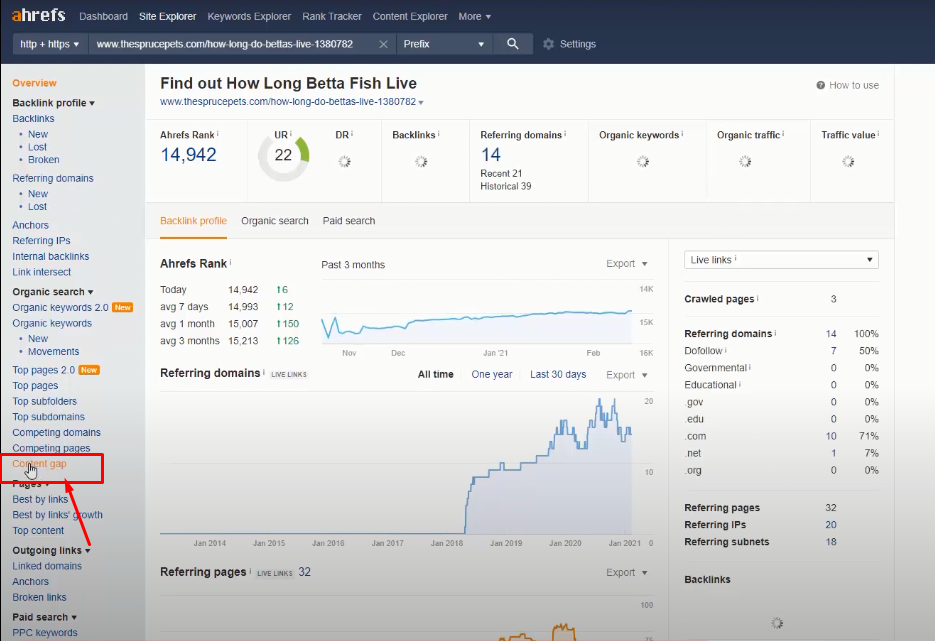Switch to Paid search tab
The image size is (935, 641).
coord(349,221)
